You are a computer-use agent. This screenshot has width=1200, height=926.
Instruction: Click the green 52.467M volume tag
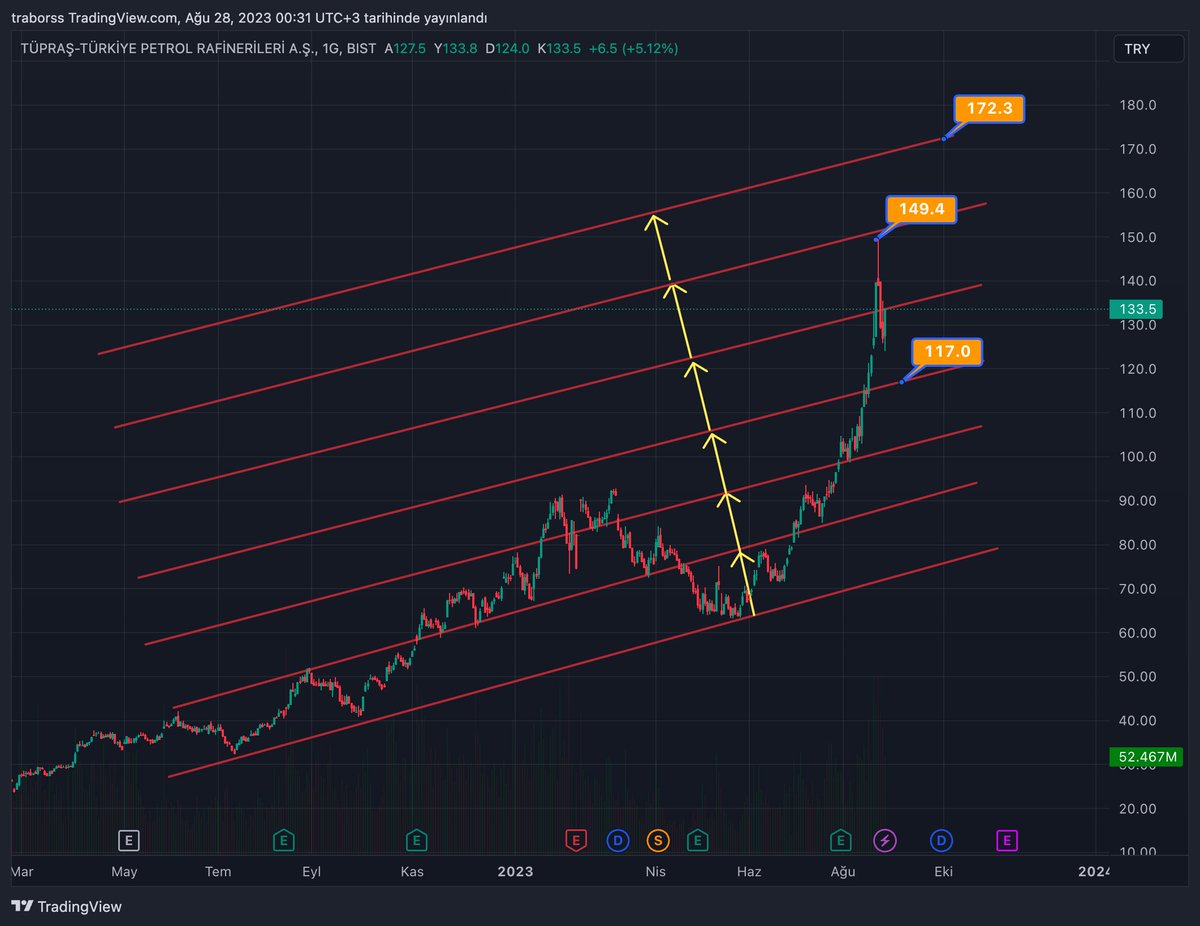coord(1144,757)
